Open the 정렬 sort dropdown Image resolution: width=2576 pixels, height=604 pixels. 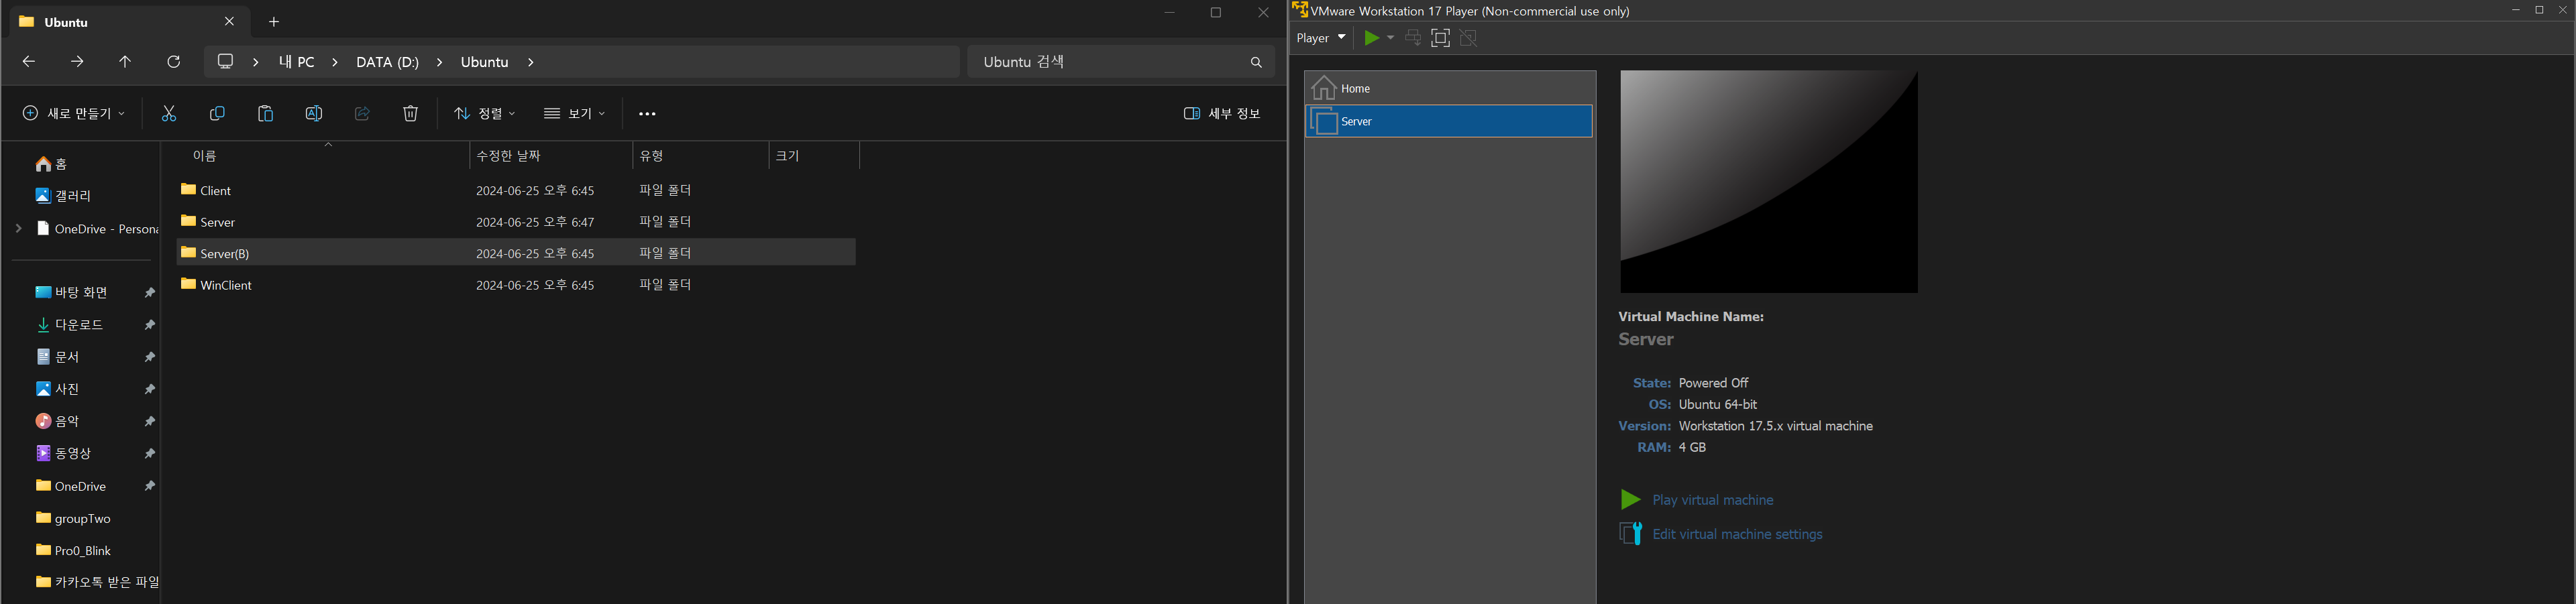(485, 114)
